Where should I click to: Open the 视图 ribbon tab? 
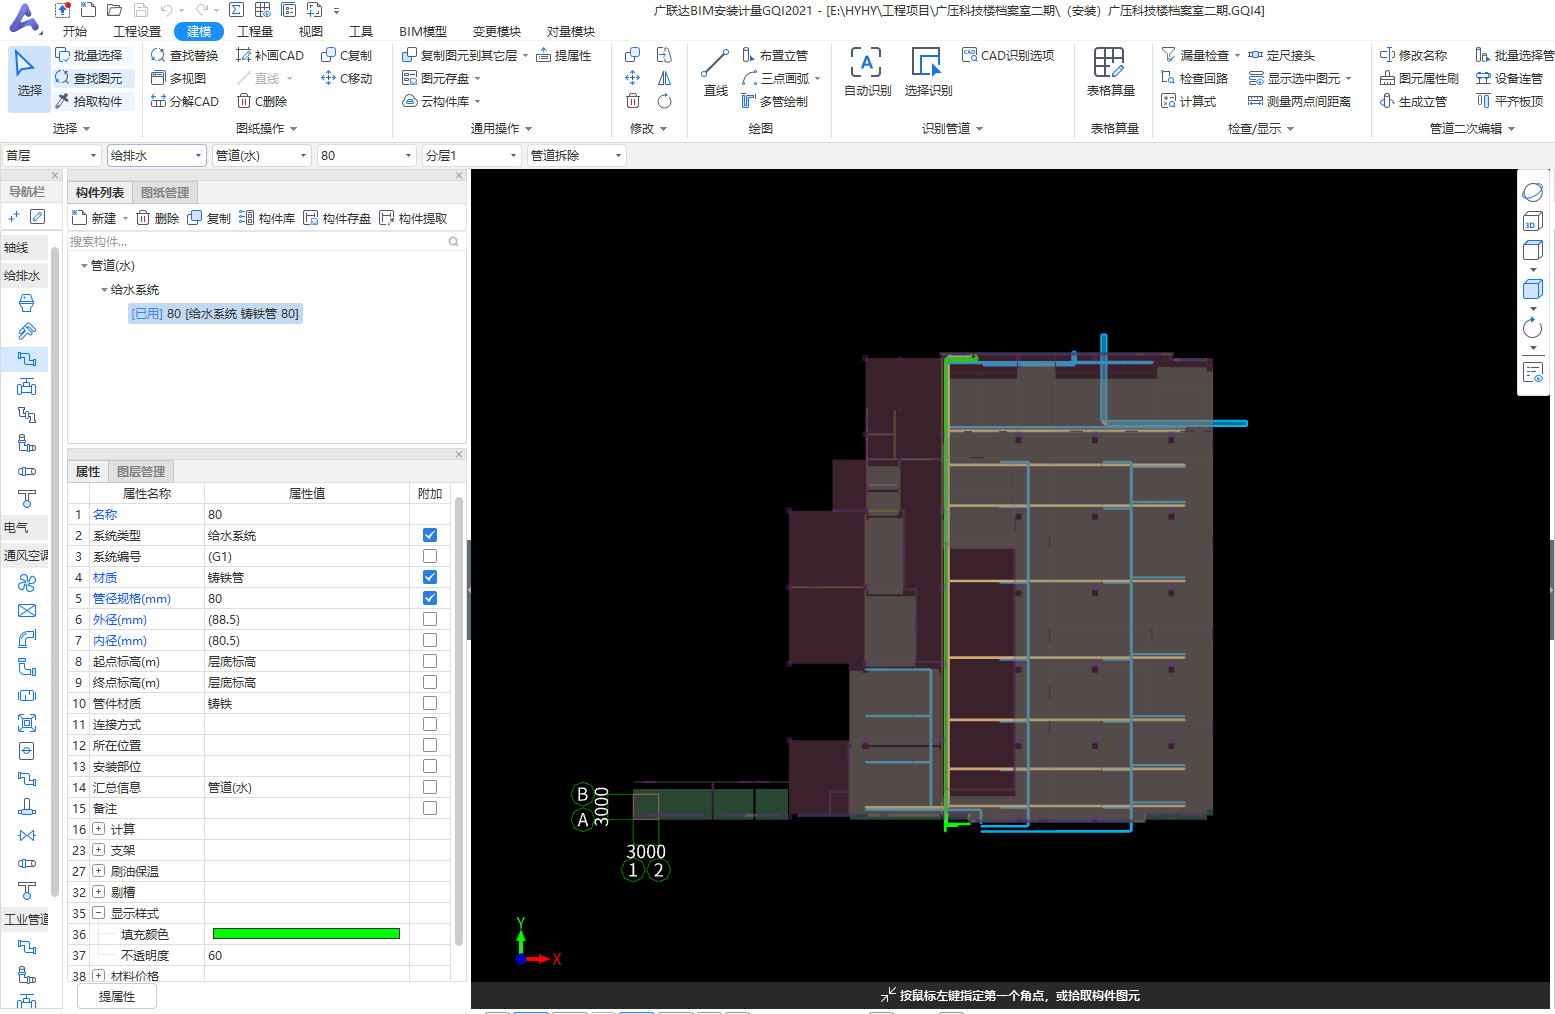[311, 31]
